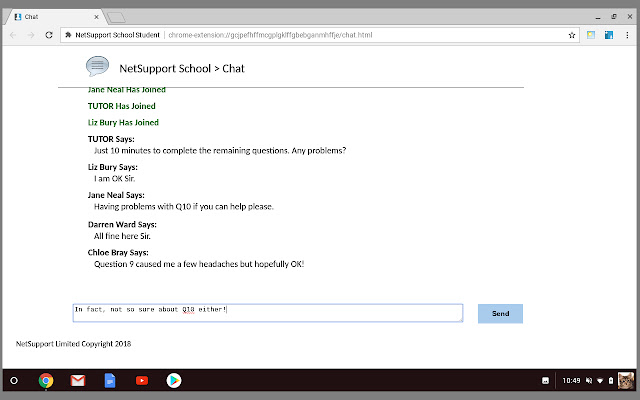This screenshot has height=400, width=640.
Task: Click the address bar URL
Action: (270, 35)
